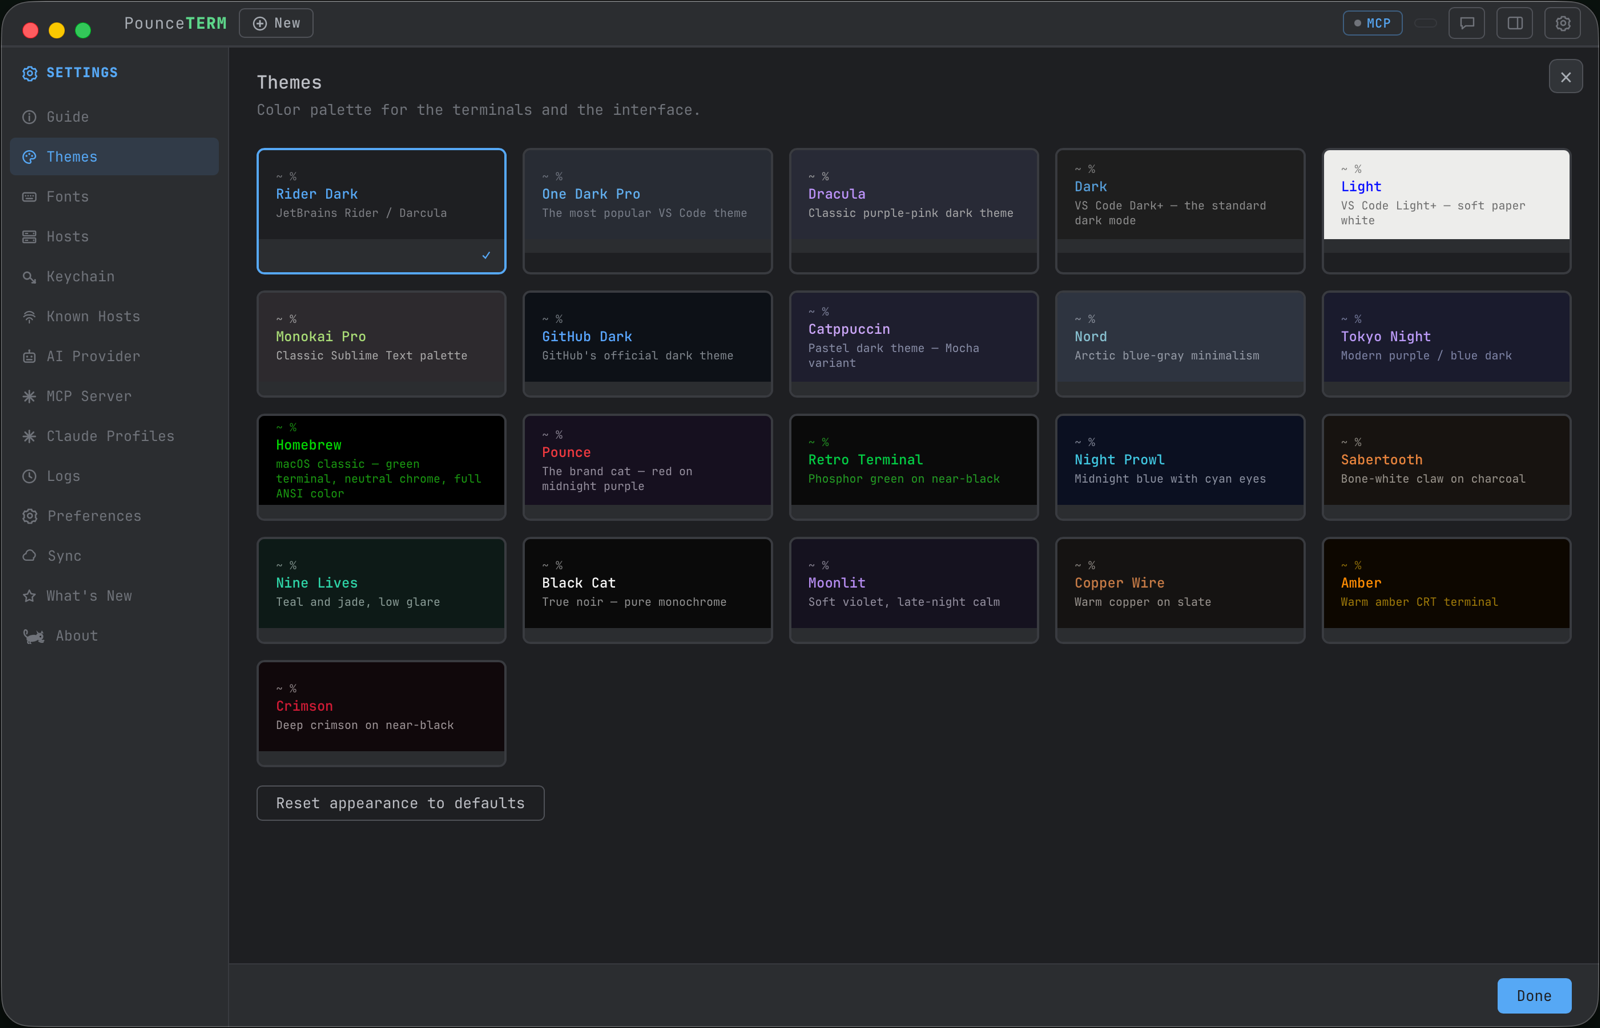Open the Known Hosts section
This screenshot has width=1600, height=1028.
[x=115, y=317]
